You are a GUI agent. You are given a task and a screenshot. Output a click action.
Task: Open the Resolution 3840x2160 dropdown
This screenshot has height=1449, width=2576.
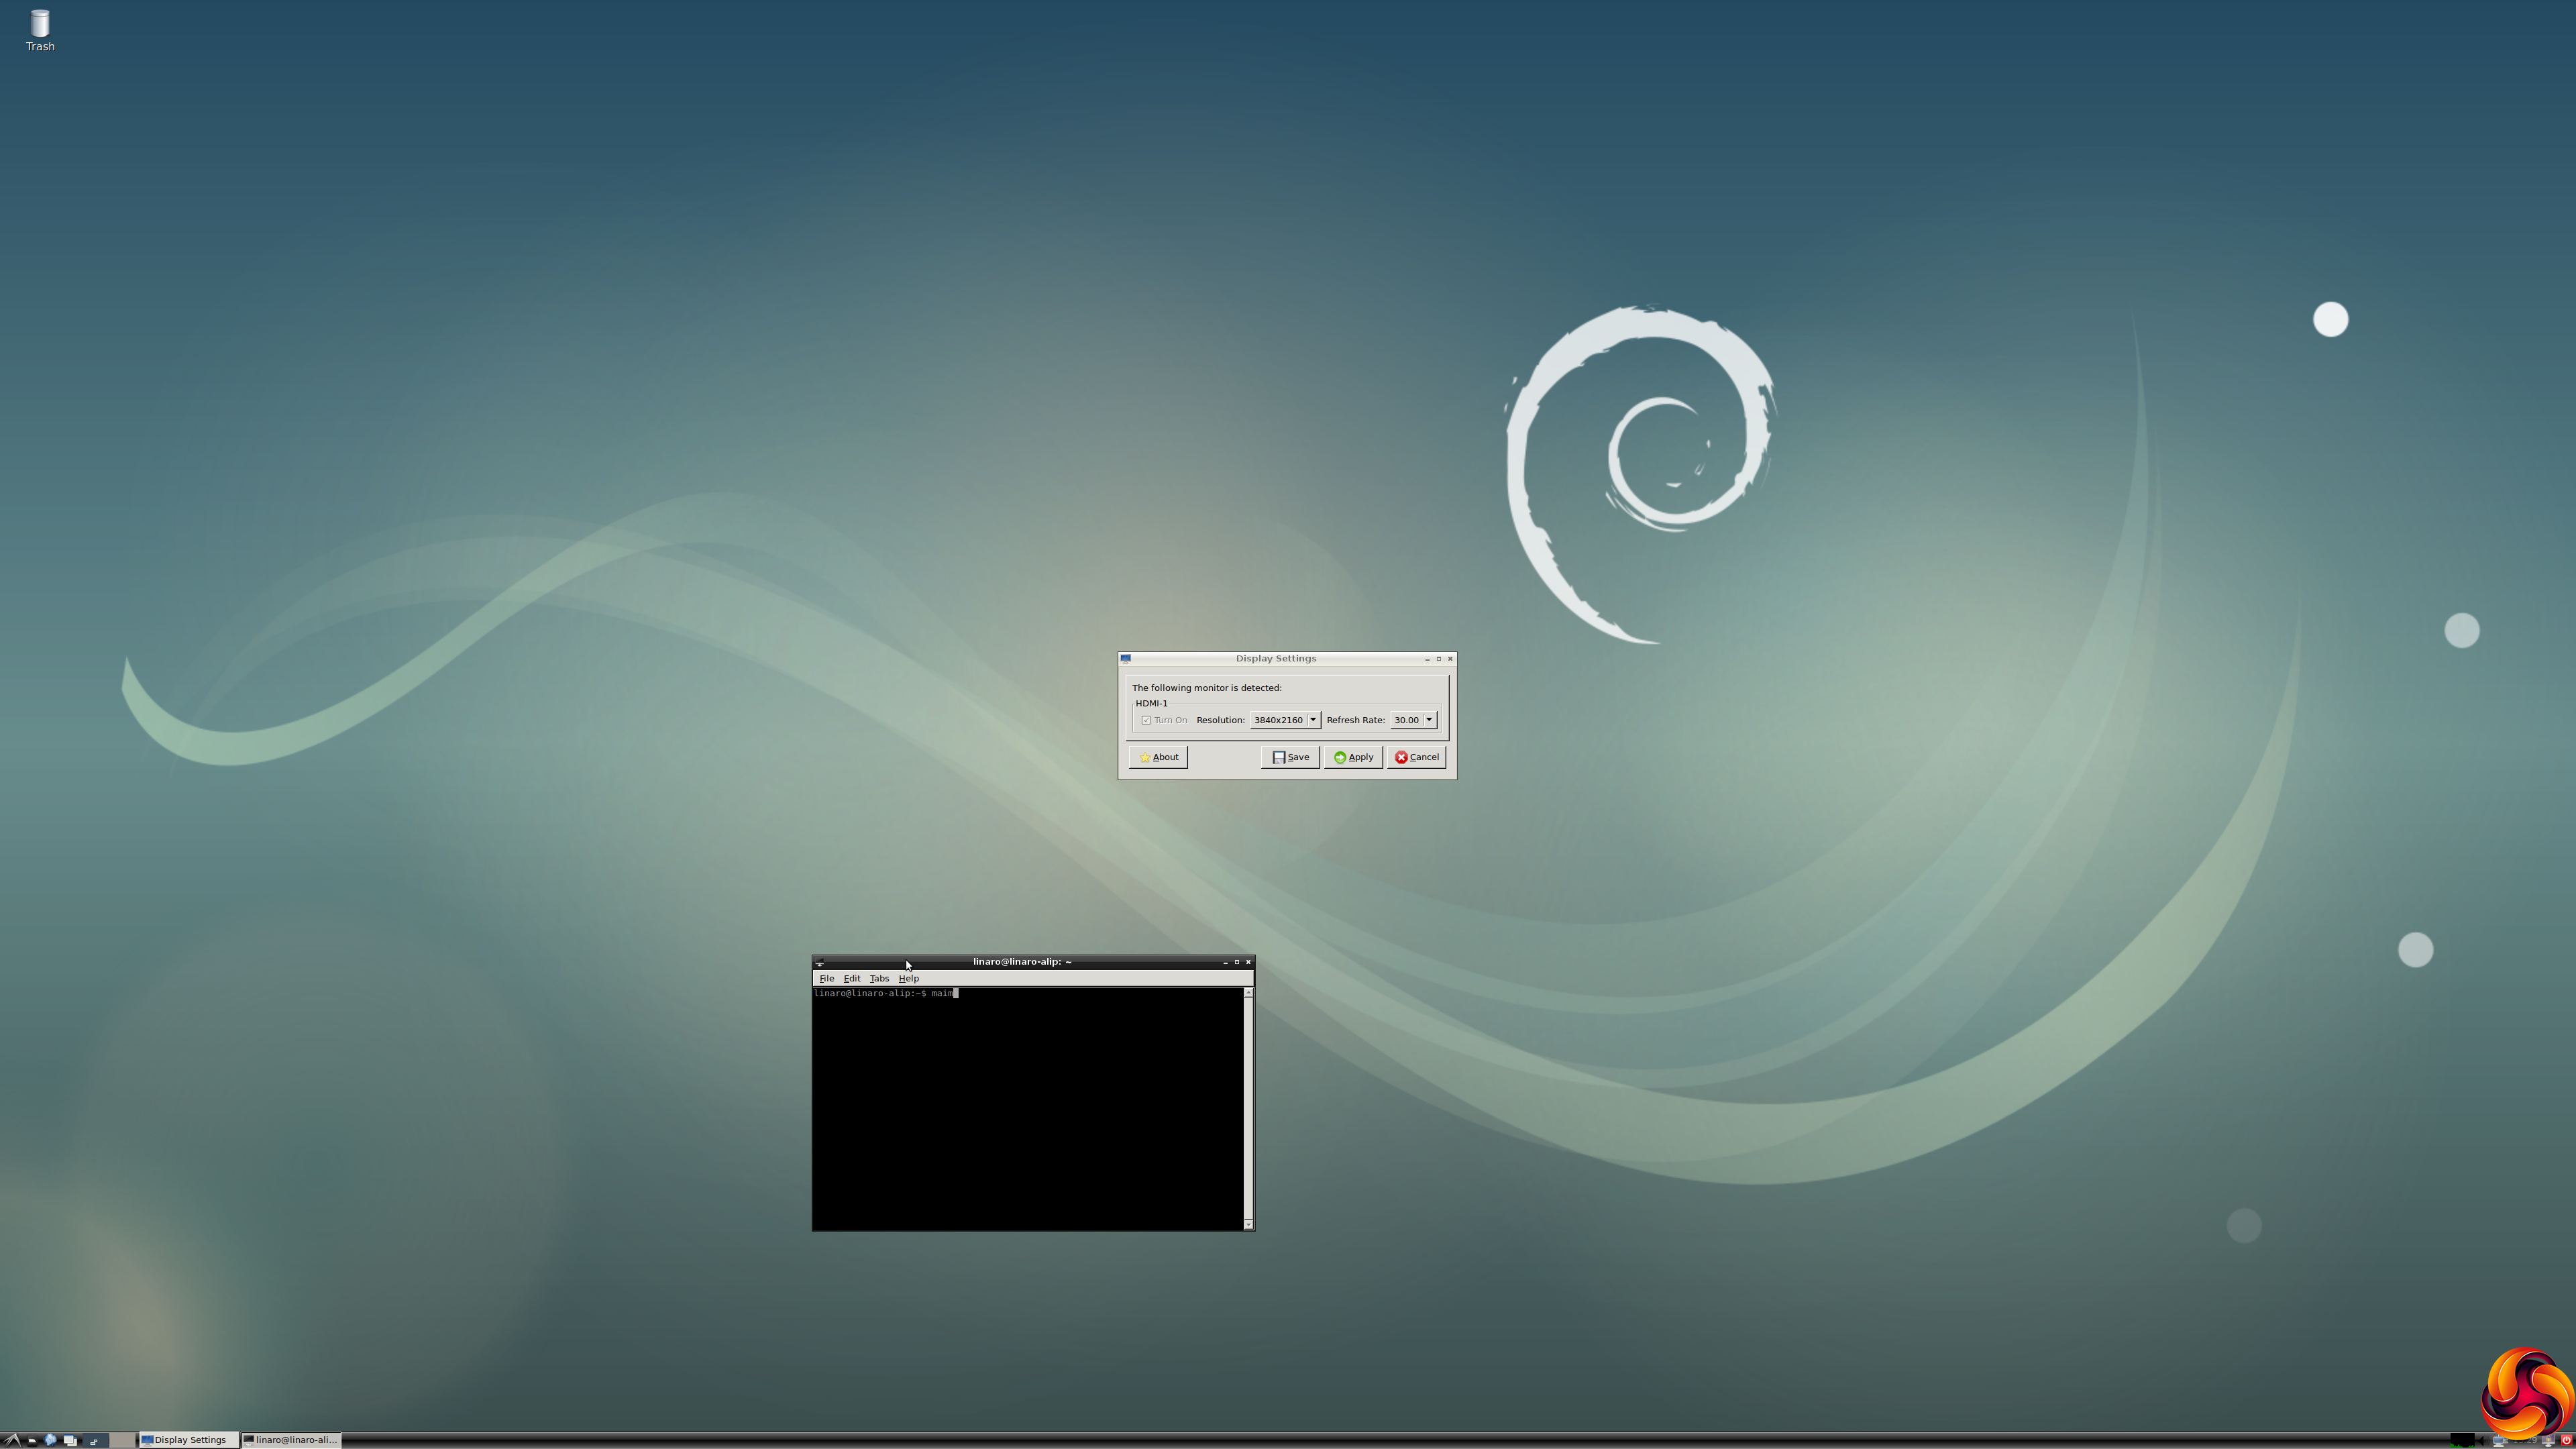coord(1285,720)
